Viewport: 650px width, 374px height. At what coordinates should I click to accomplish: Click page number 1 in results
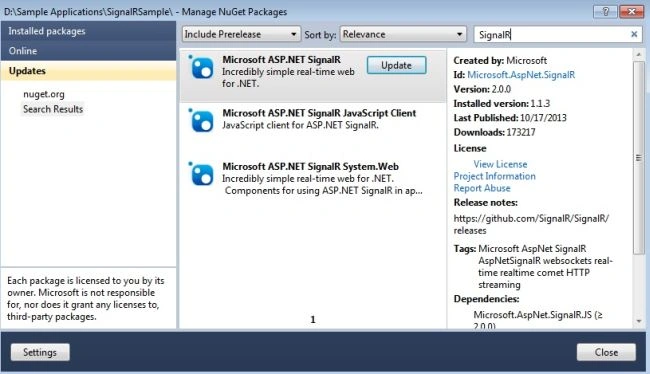(313, 320)
